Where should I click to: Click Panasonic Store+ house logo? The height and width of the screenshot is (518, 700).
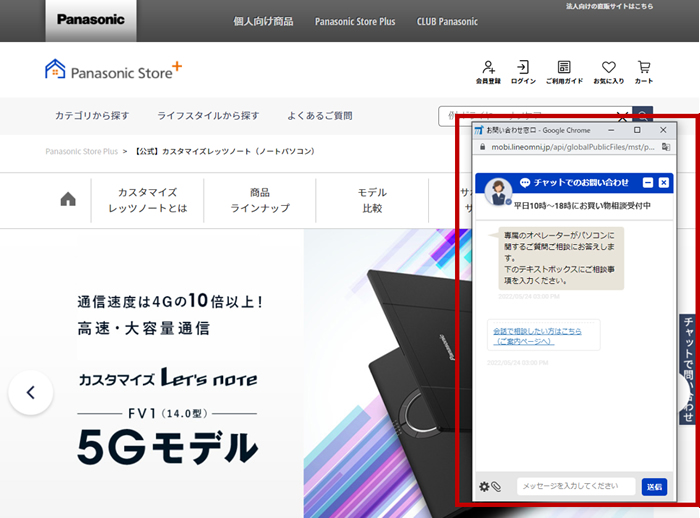click(x=113, y=70)
